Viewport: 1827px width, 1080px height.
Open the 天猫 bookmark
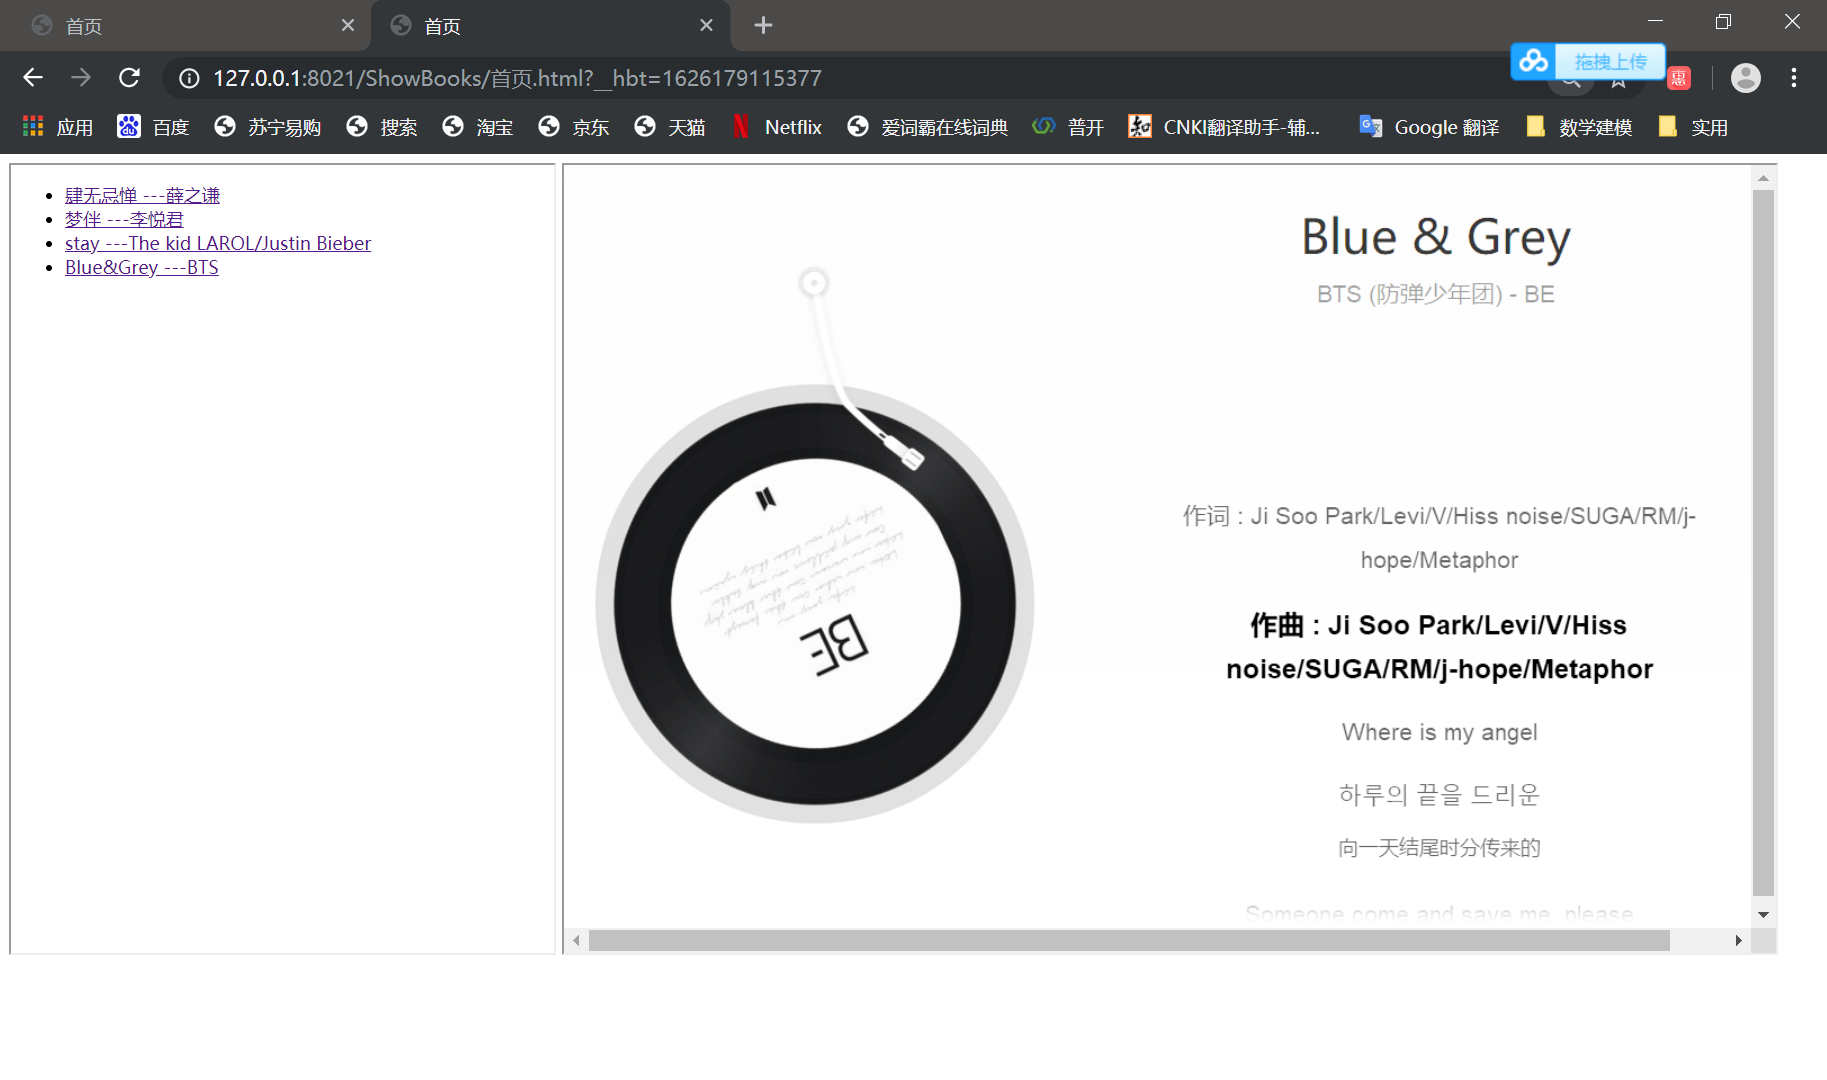[x=669, y=127]
